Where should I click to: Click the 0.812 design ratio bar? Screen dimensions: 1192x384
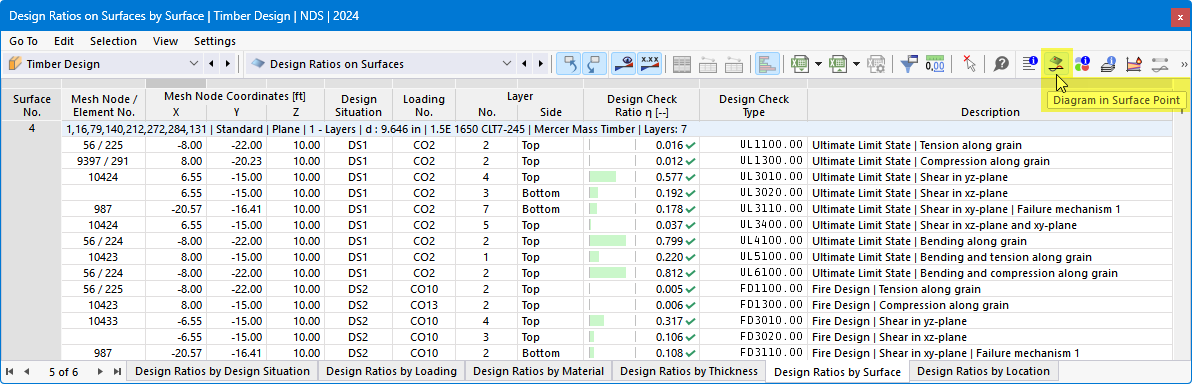[607, 273]
